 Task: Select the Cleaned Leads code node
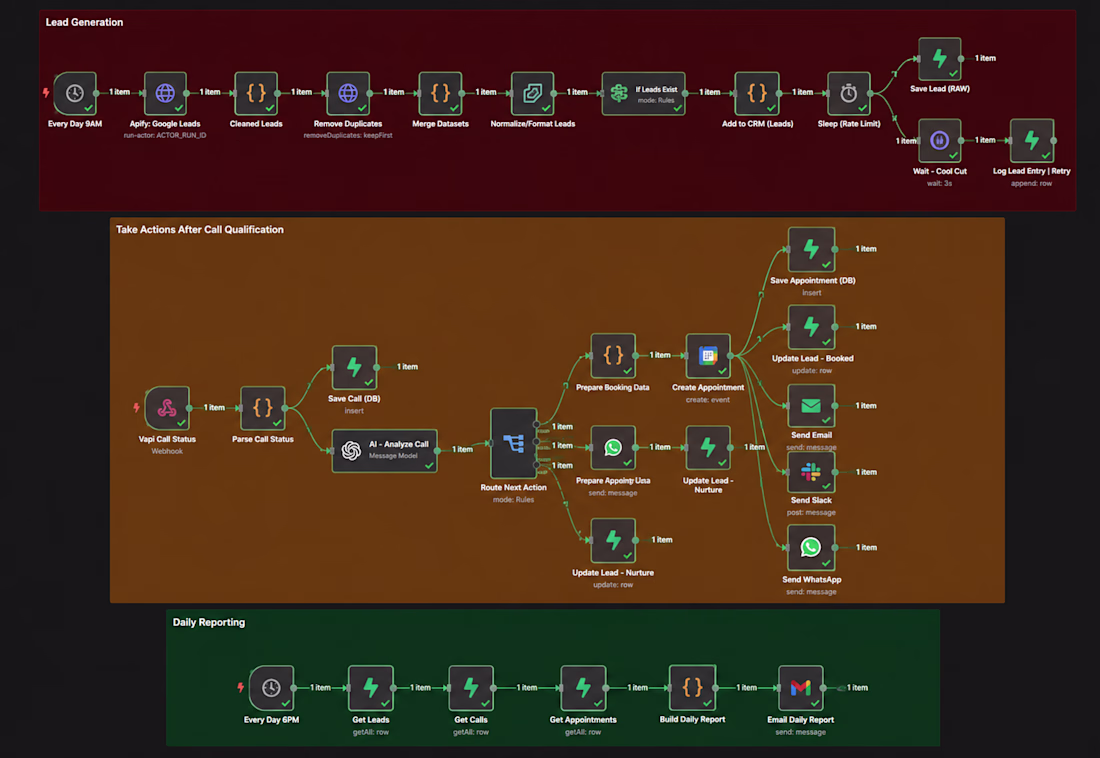coord(256,93)
